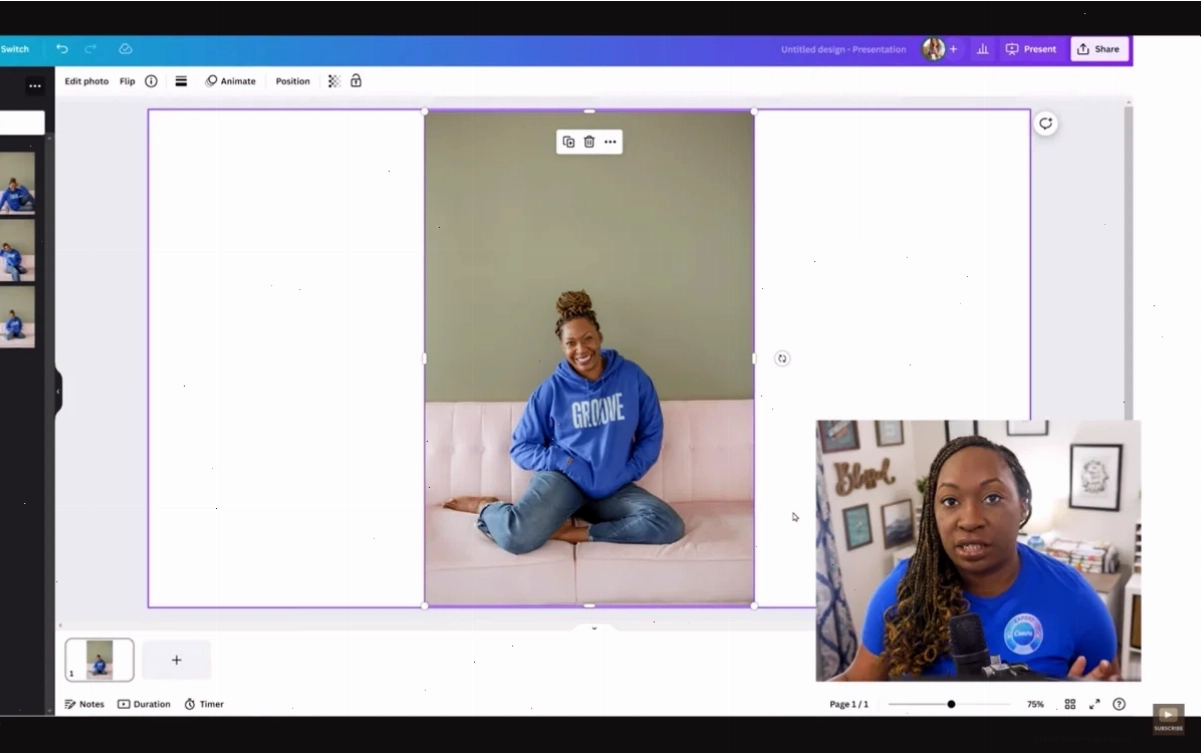Open the side panel three-dot menu
Screen dimensions: 1201x755
coord(35,86)
